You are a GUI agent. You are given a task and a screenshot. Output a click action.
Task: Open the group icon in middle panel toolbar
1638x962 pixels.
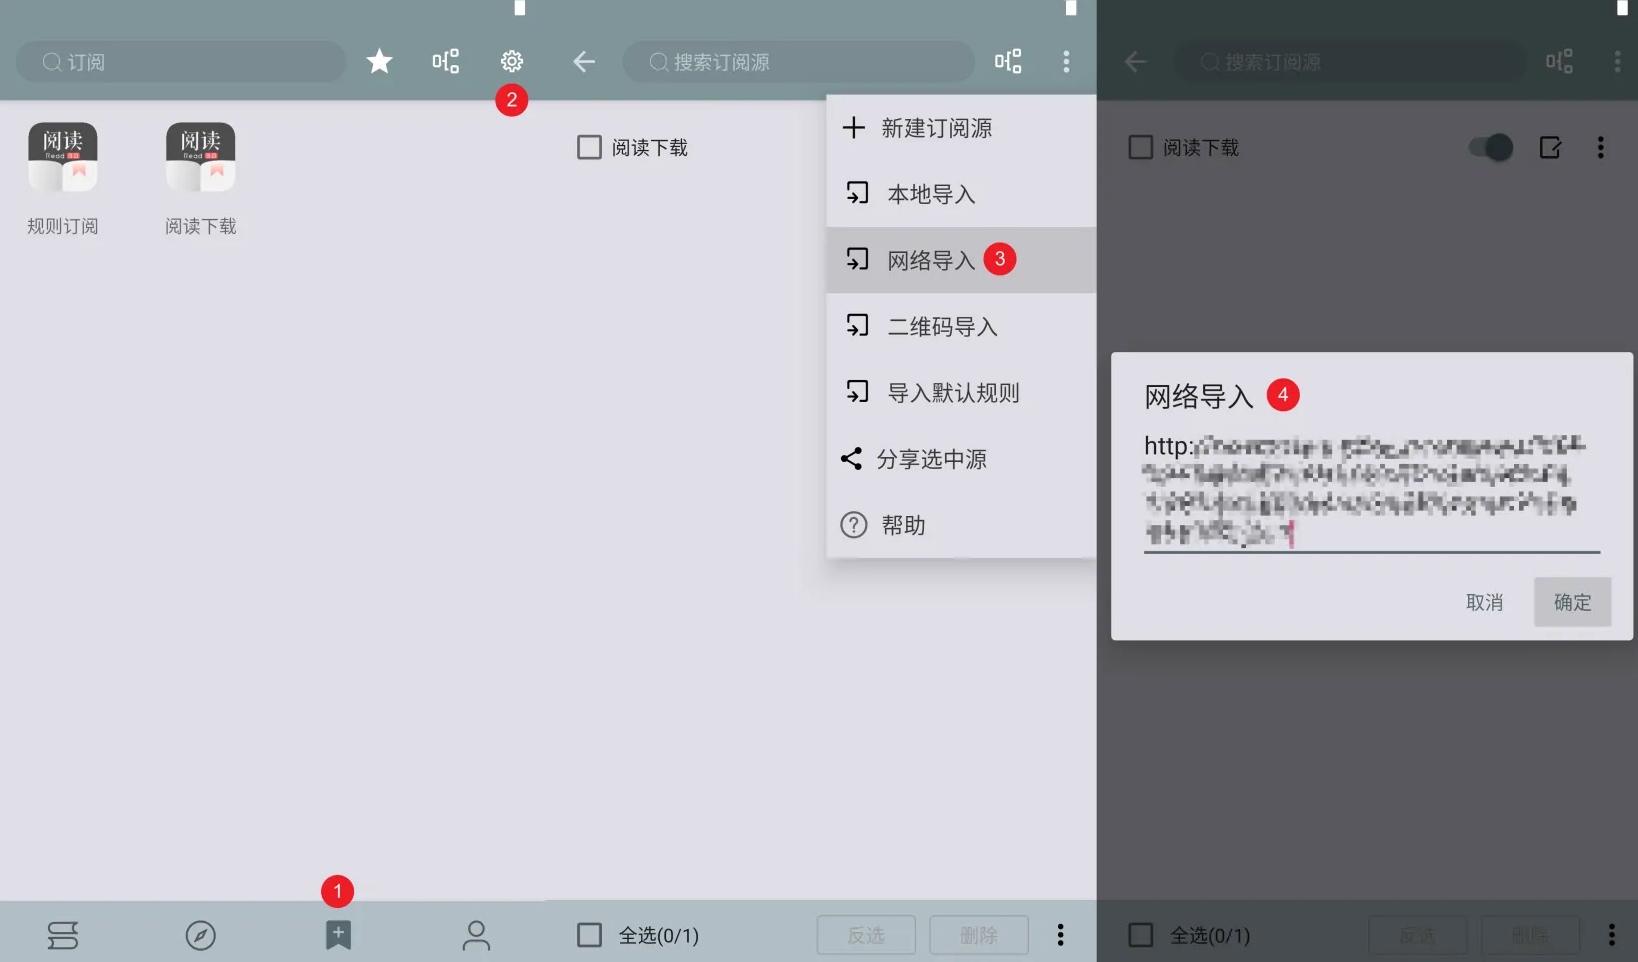(x=1008, y=62)
